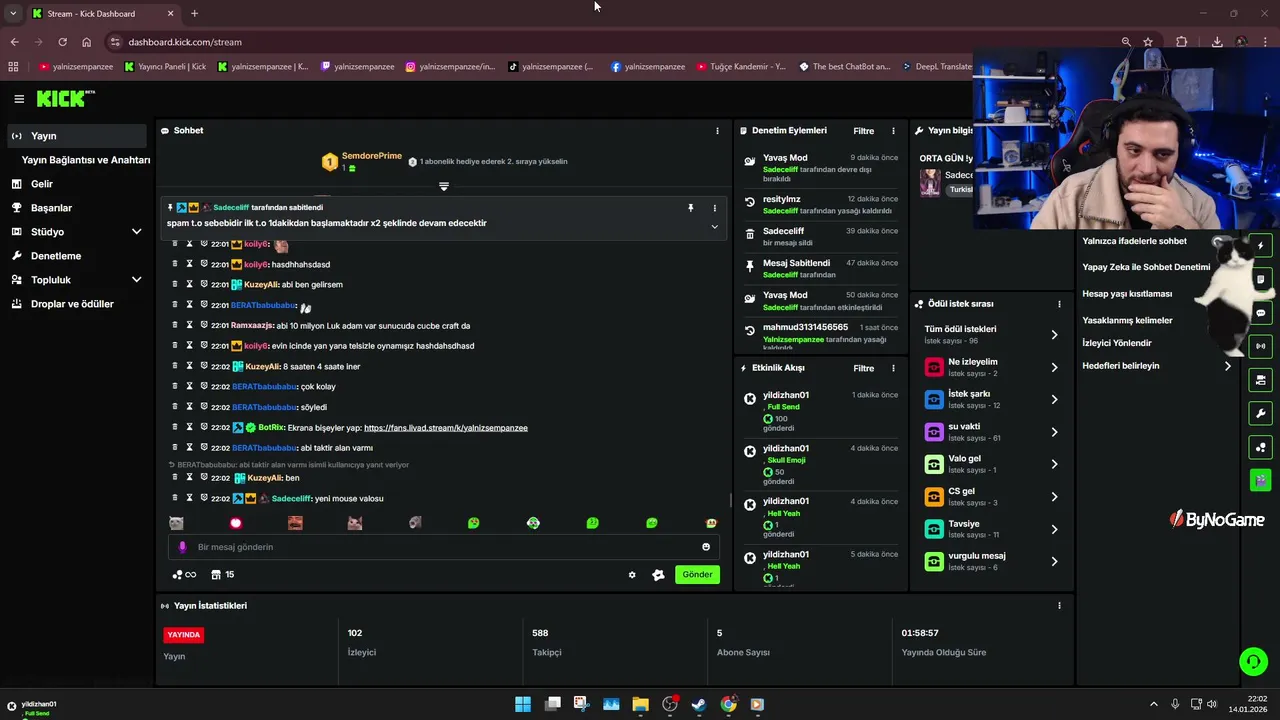Ban KuzeyAli's 'abi ben gelirsem' message via shield icon
1280x720 pixels.
(x=203, y=284)
